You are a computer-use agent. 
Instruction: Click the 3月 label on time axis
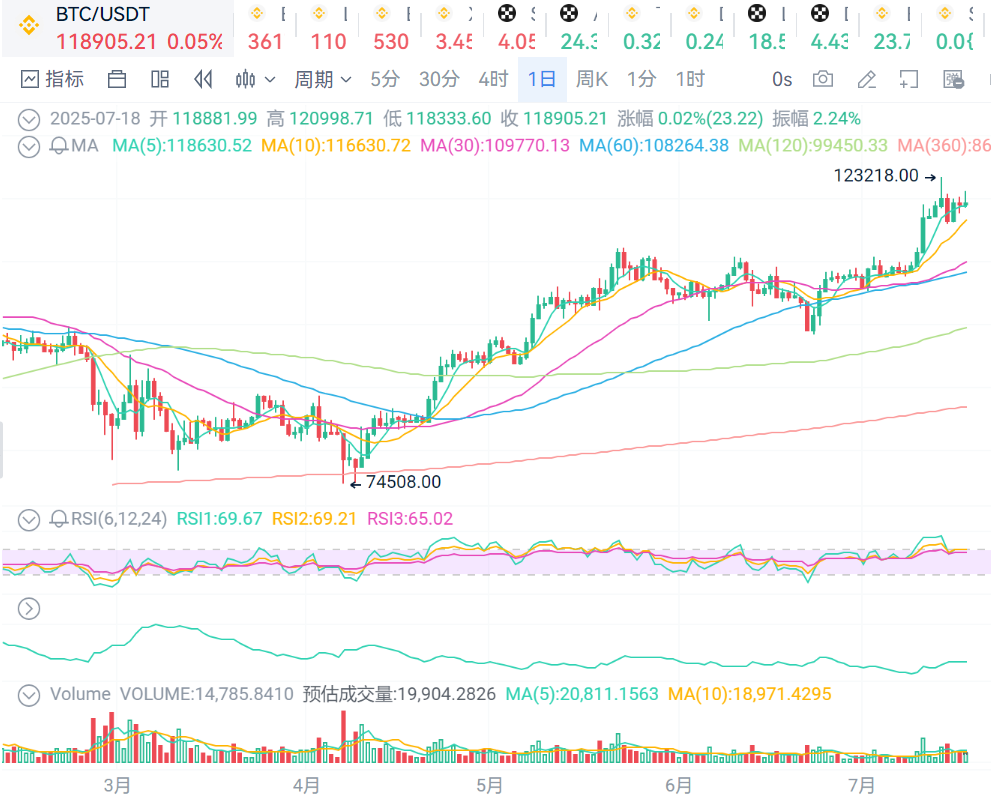[117, 785]
